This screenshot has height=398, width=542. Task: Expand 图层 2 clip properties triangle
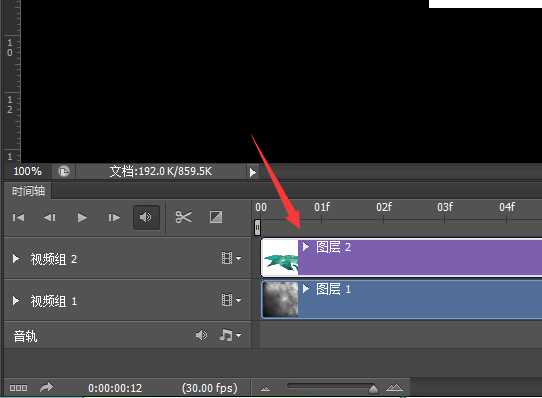coord(306,247)
